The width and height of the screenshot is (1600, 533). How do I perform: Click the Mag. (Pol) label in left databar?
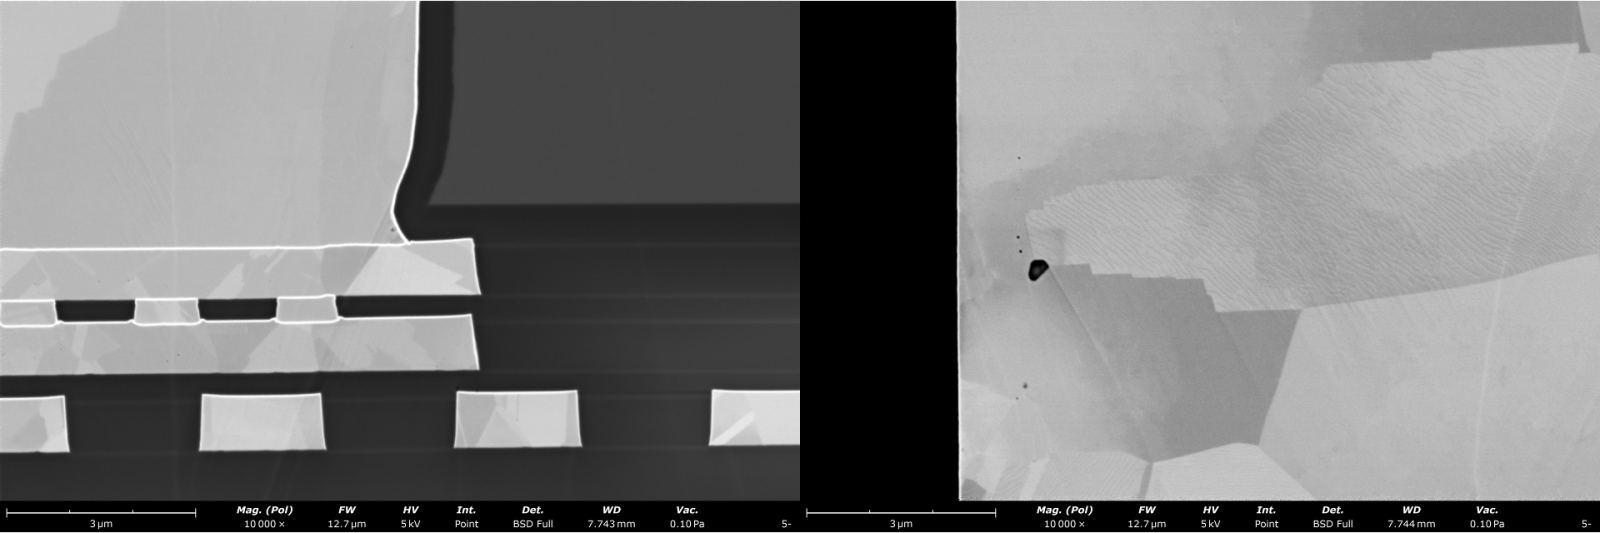(x=264, y=510)
